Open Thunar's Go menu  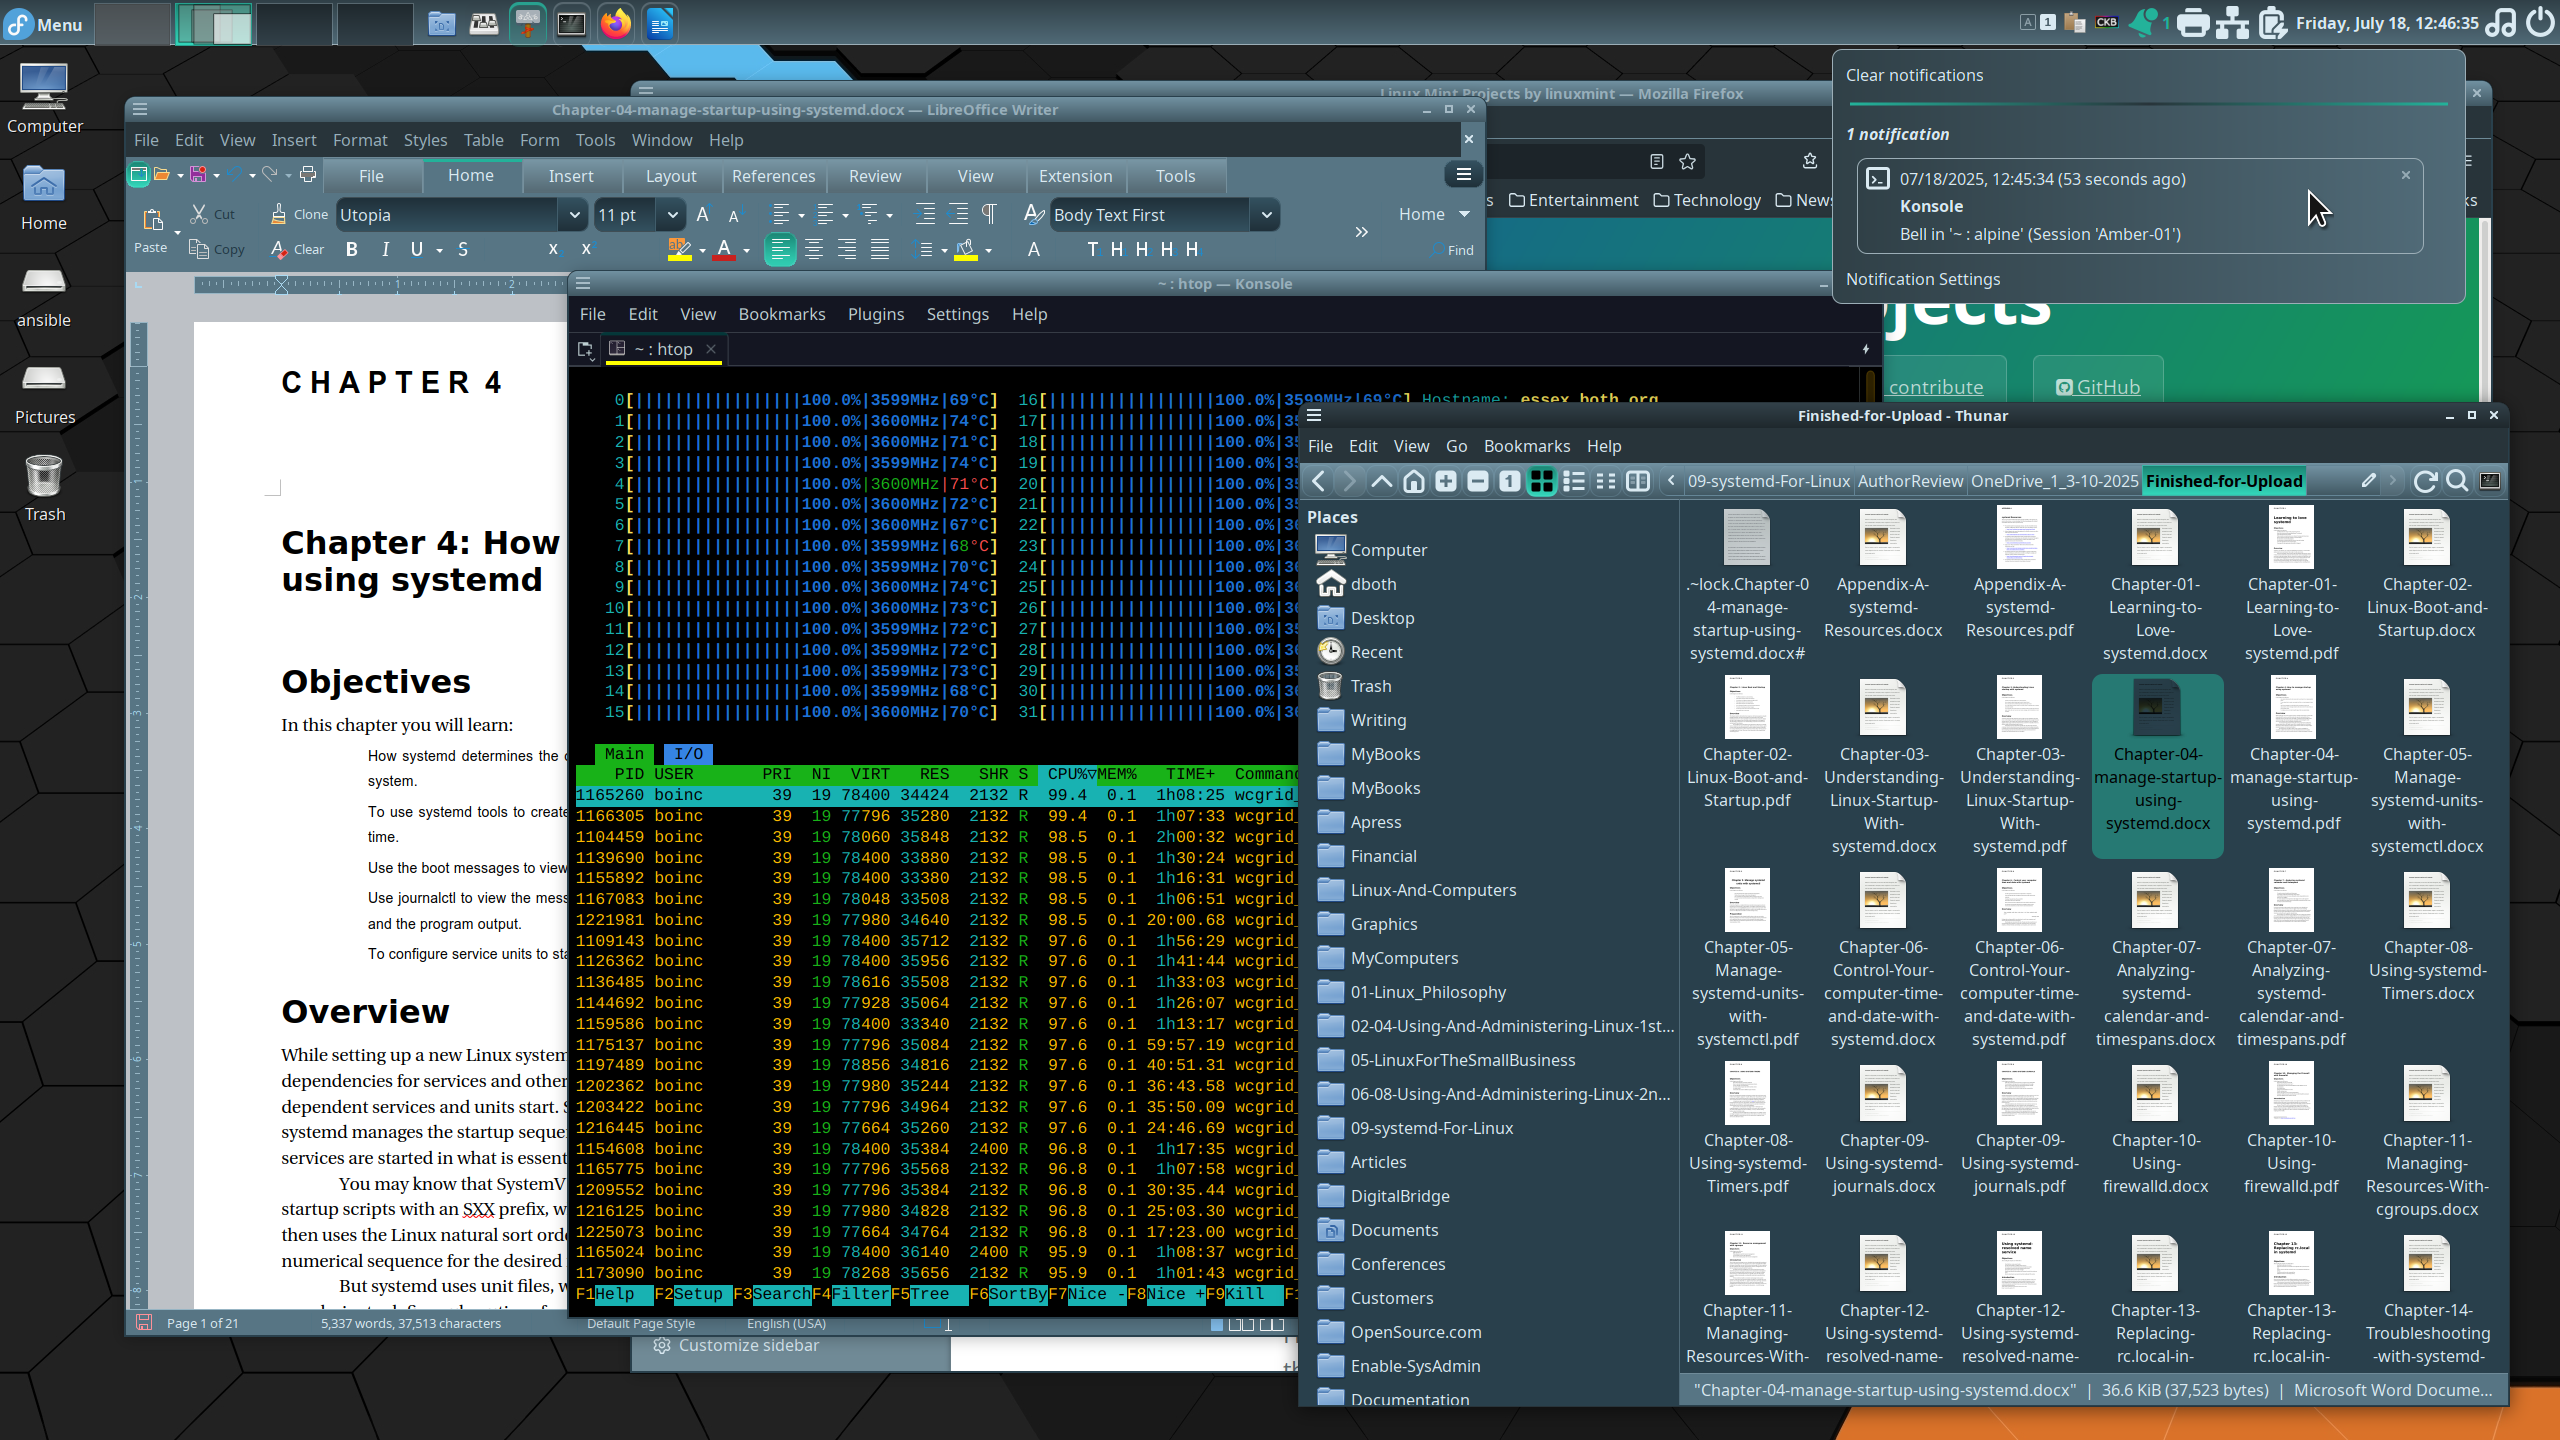1456,446
